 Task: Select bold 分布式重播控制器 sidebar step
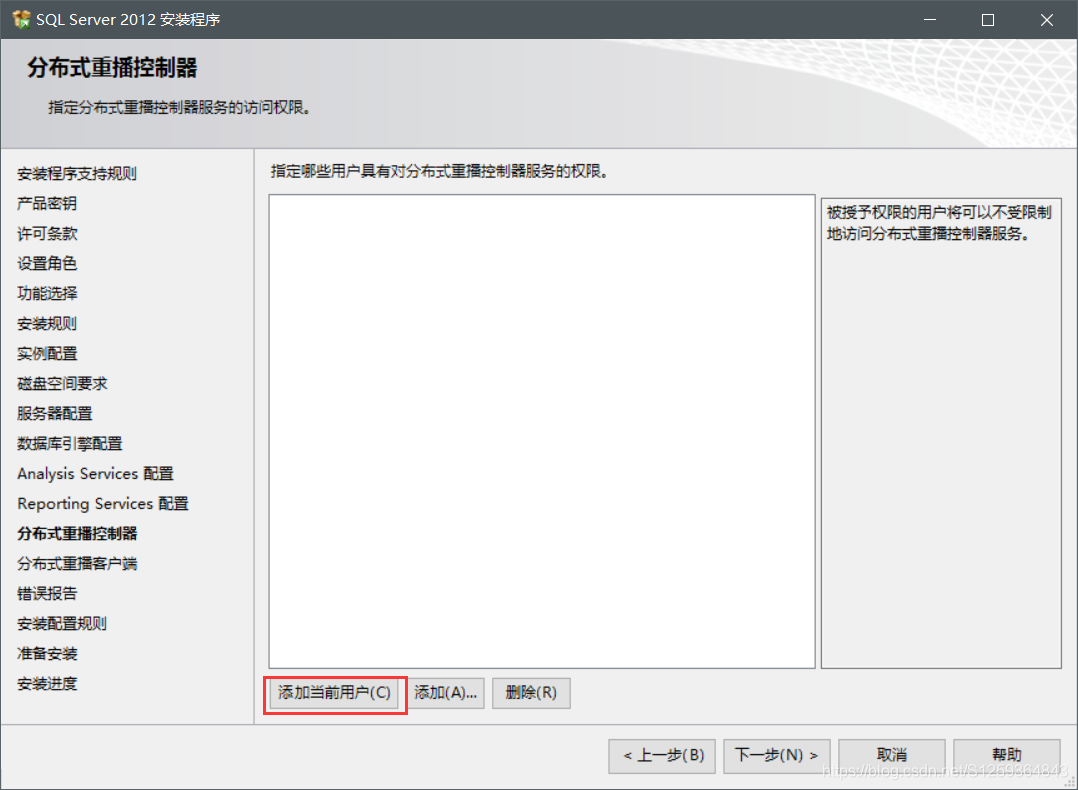[77, 534]
